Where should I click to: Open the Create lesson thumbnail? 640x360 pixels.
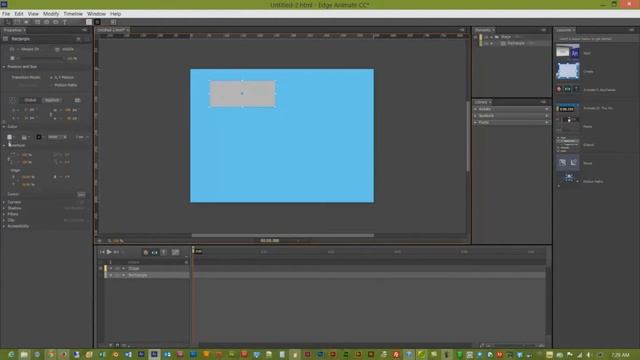click(567, 71)
